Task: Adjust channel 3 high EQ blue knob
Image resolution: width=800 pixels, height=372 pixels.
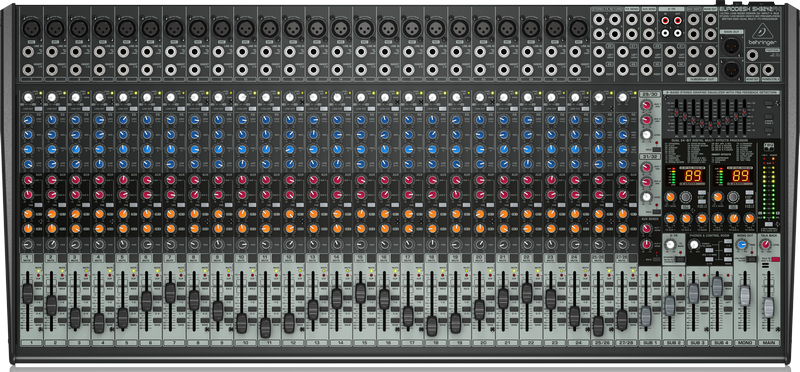Action: tap(76, 120)
